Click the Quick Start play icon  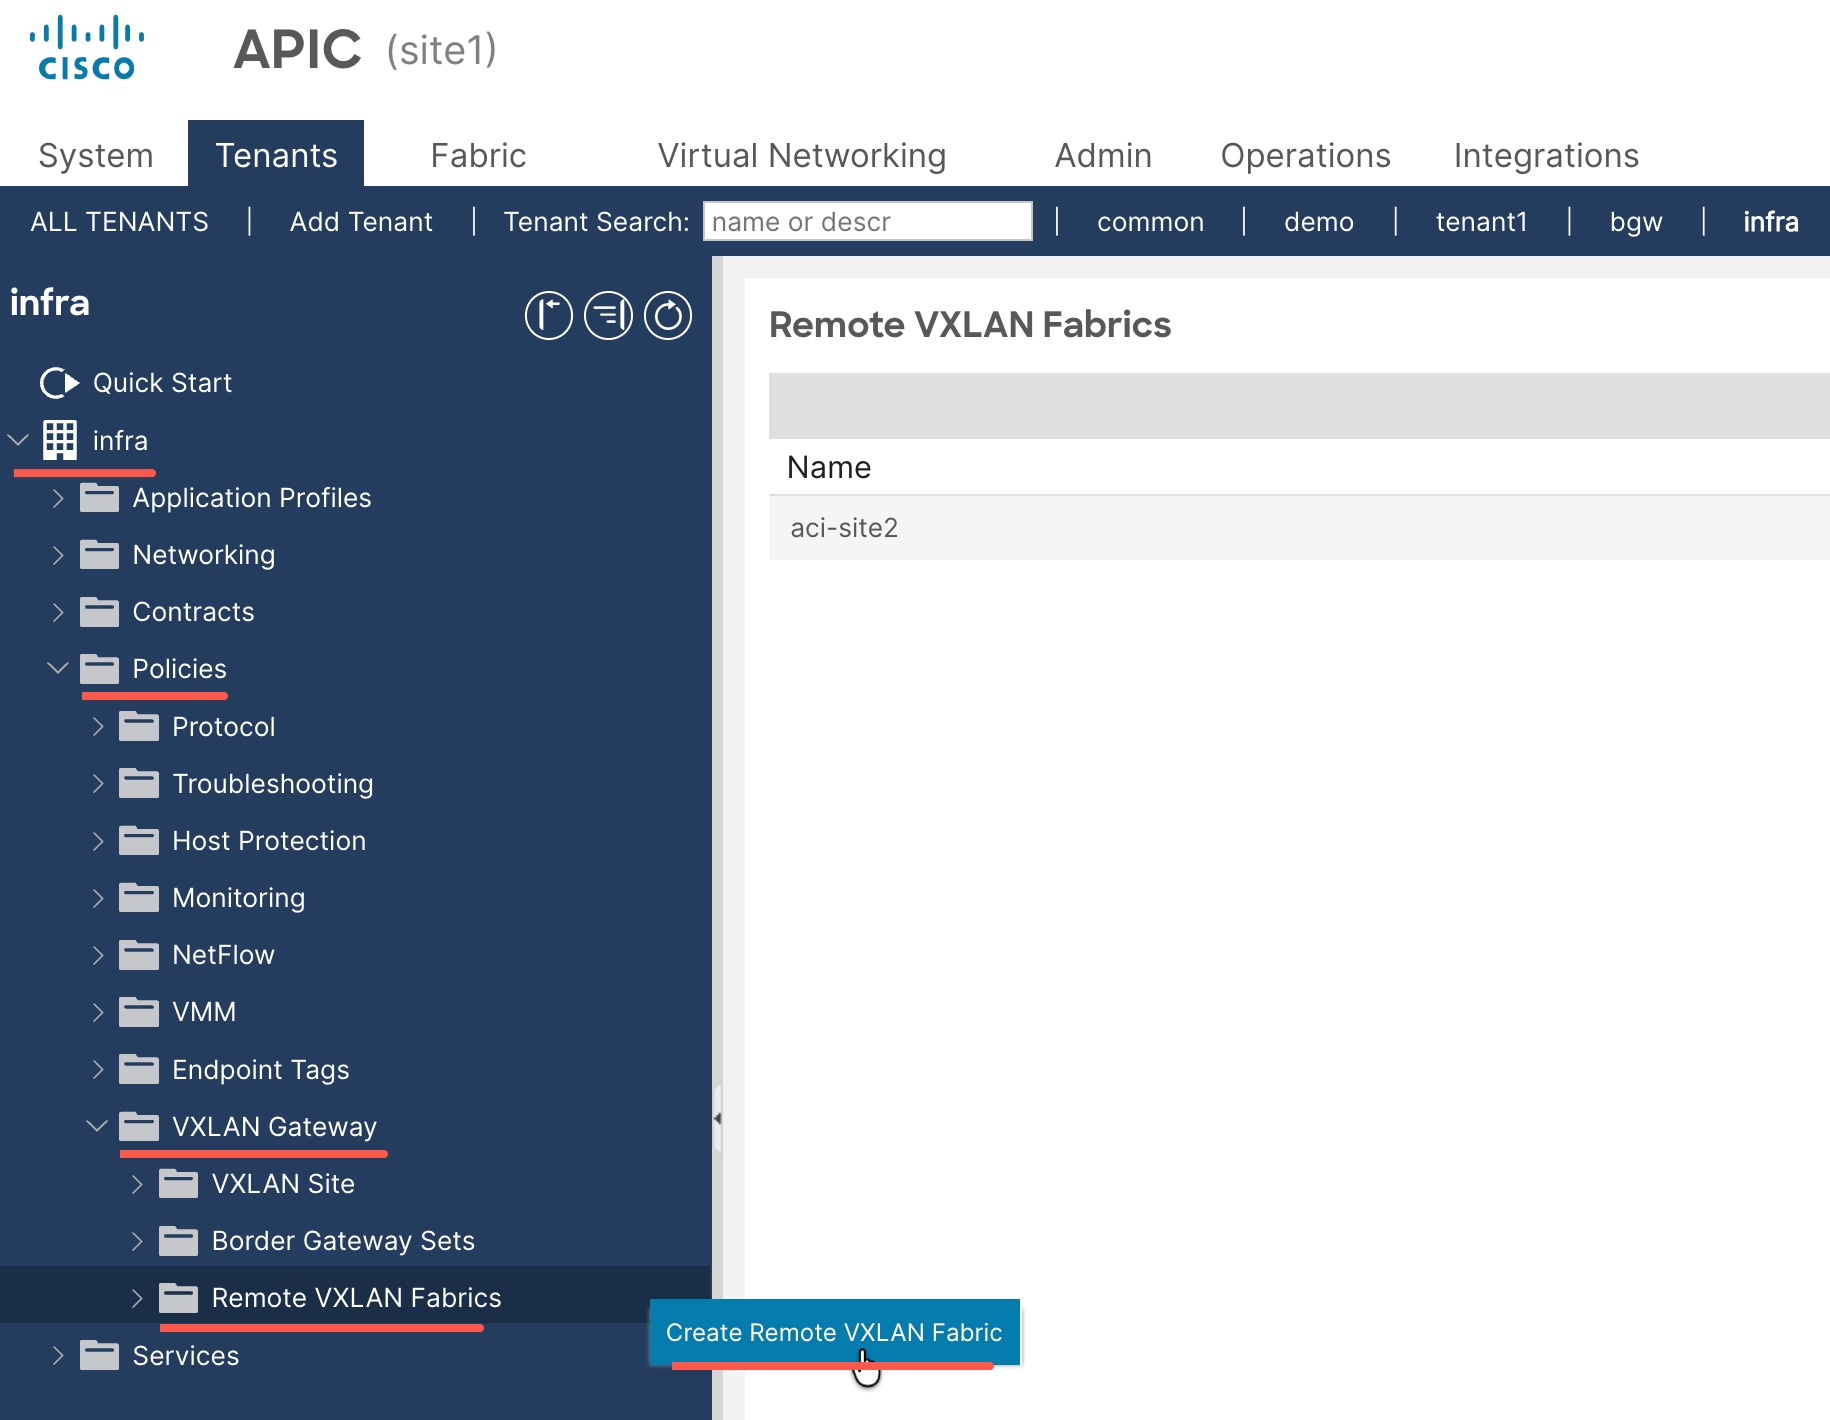(x=59, y=383)
